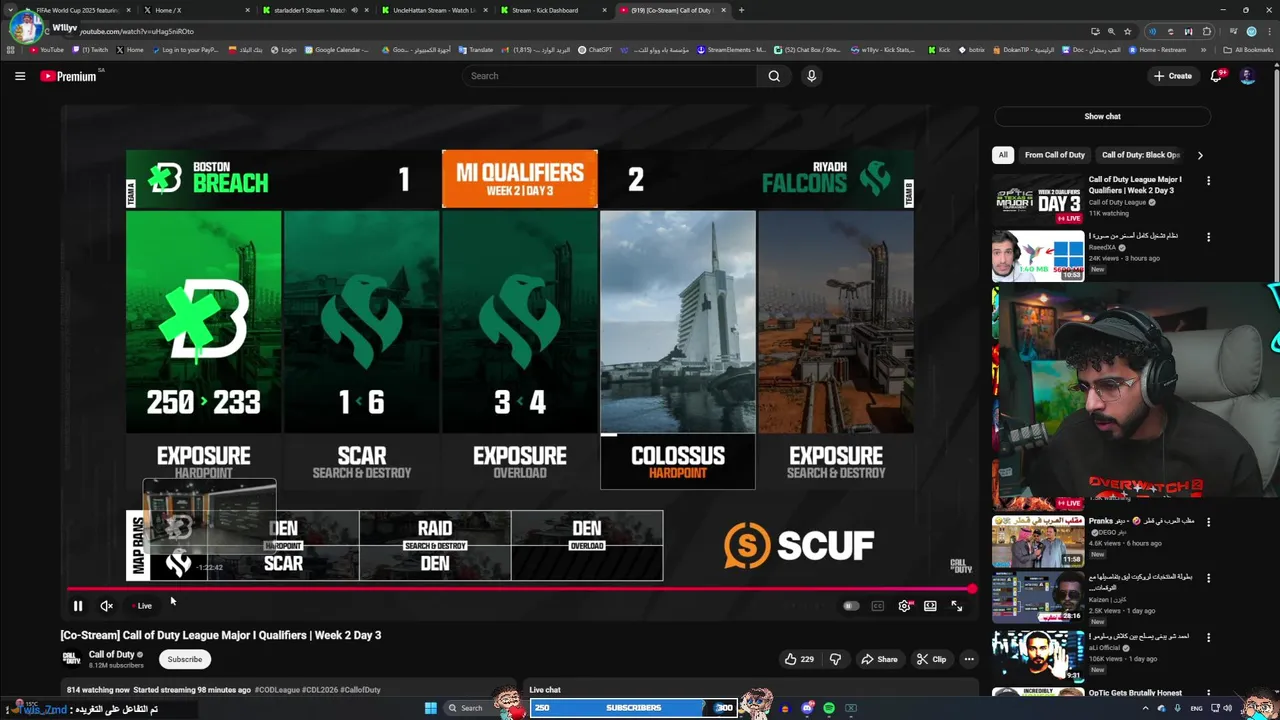This screenshot has width=1280, height=720.
Task: Click the red video progress bar
Action: (x=520, y=589)
